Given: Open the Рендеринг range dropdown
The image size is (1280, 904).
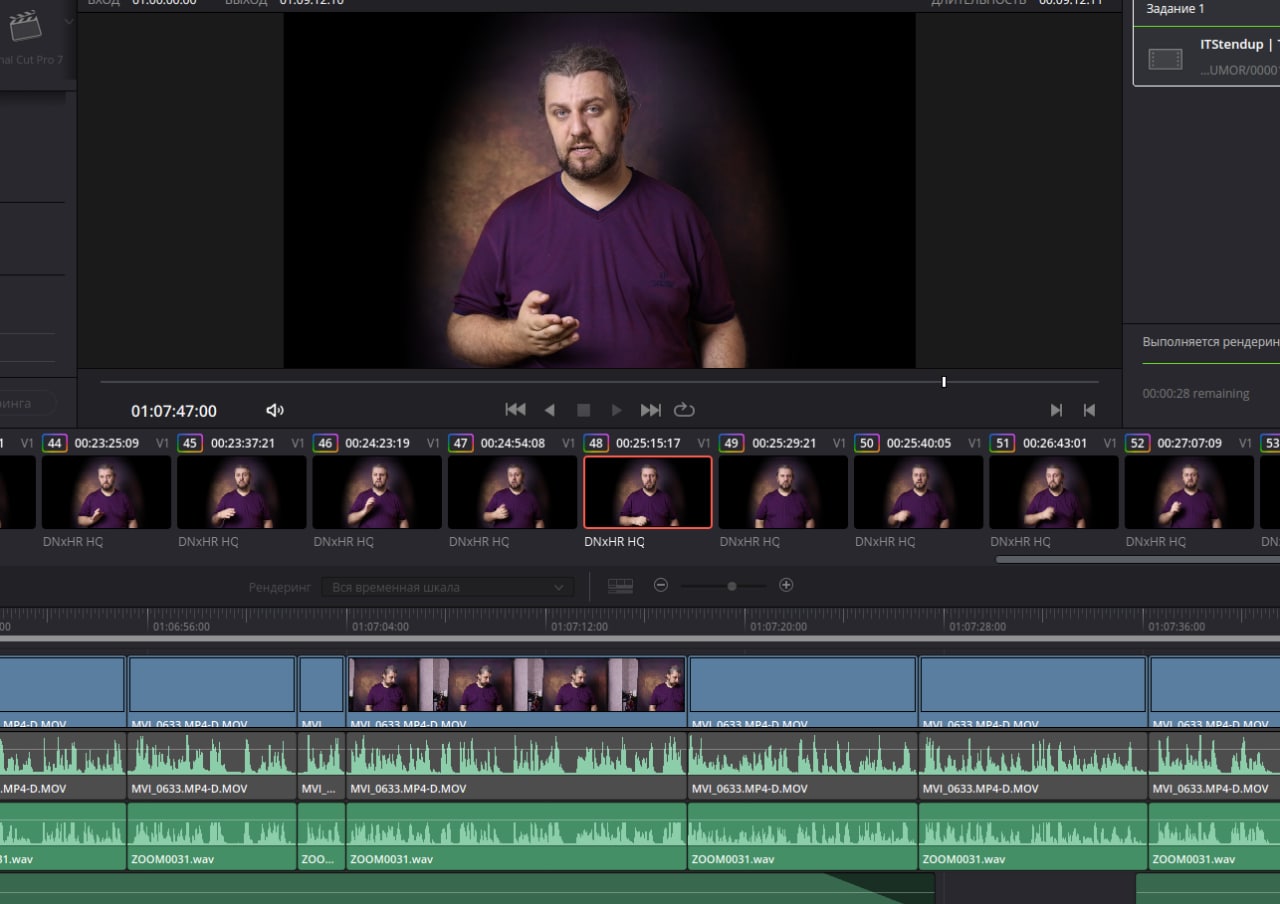Looking at the screenshot, I should pyautogui.click(x=448, y=587).
